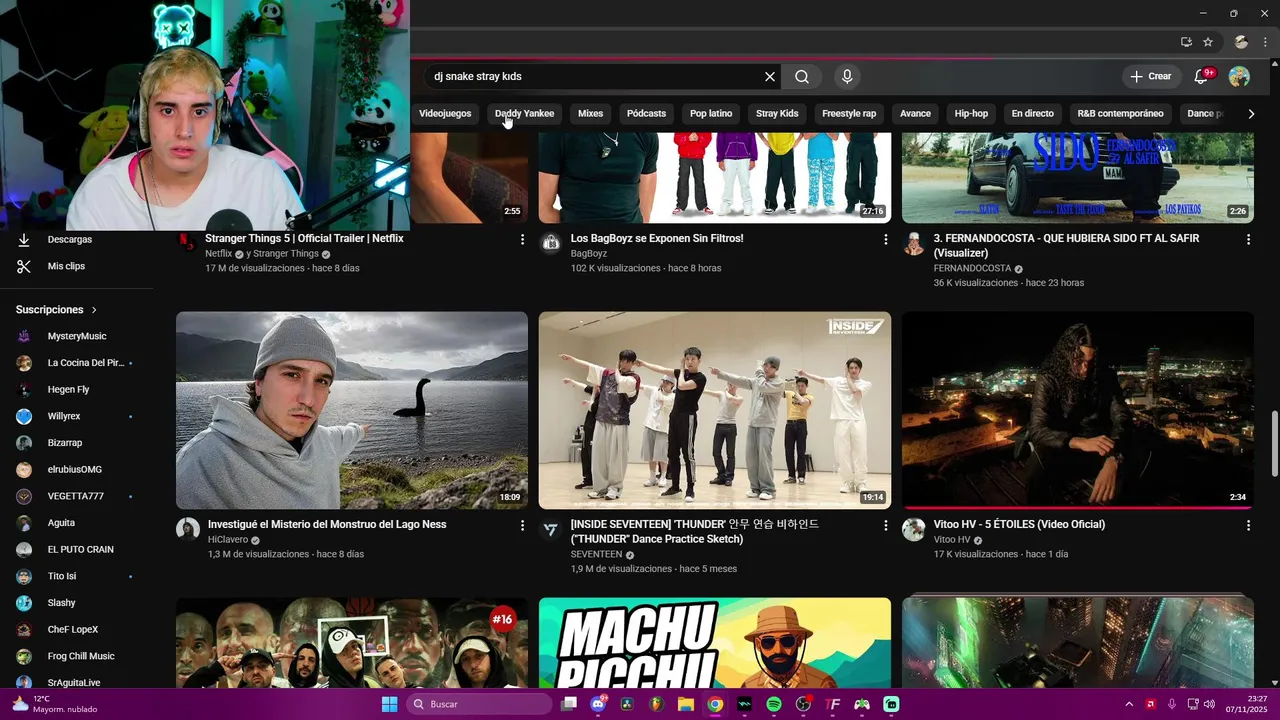1280x720 pixels.
Task: Open more options for Los BagBoyz video
Action: tap(885, 239)
